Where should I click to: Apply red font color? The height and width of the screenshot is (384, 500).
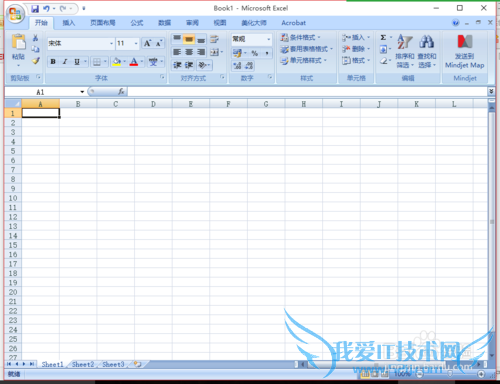pos(134,62)
